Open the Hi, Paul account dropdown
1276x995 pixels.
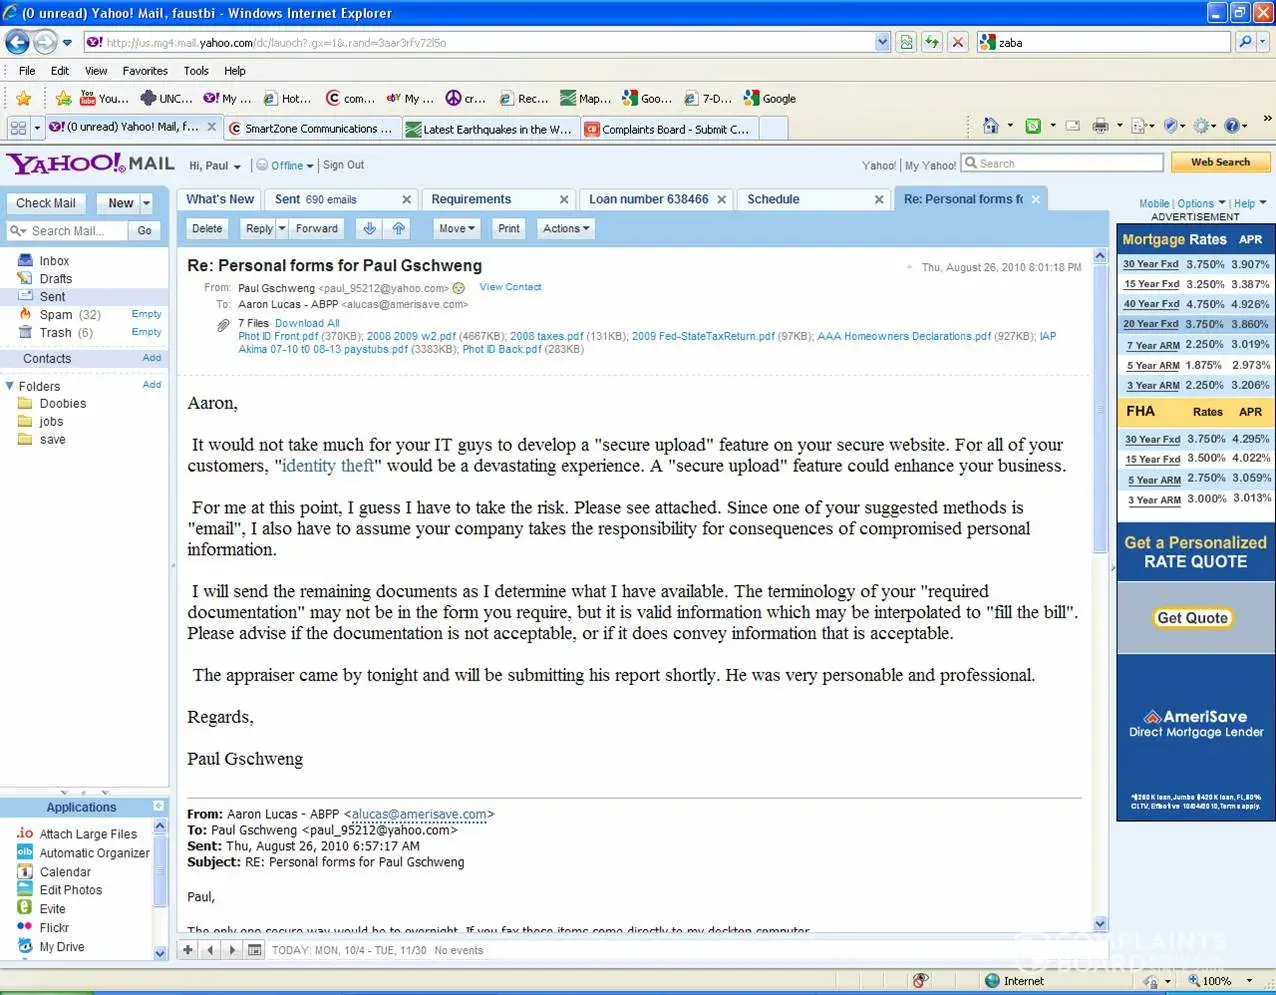click(x=215, y=166)
